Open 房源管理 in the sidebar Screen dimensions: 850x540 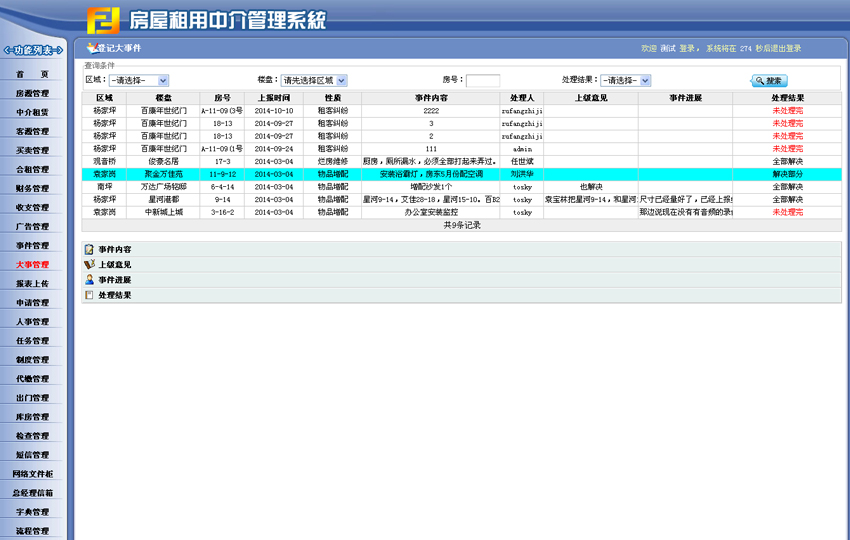32,93
